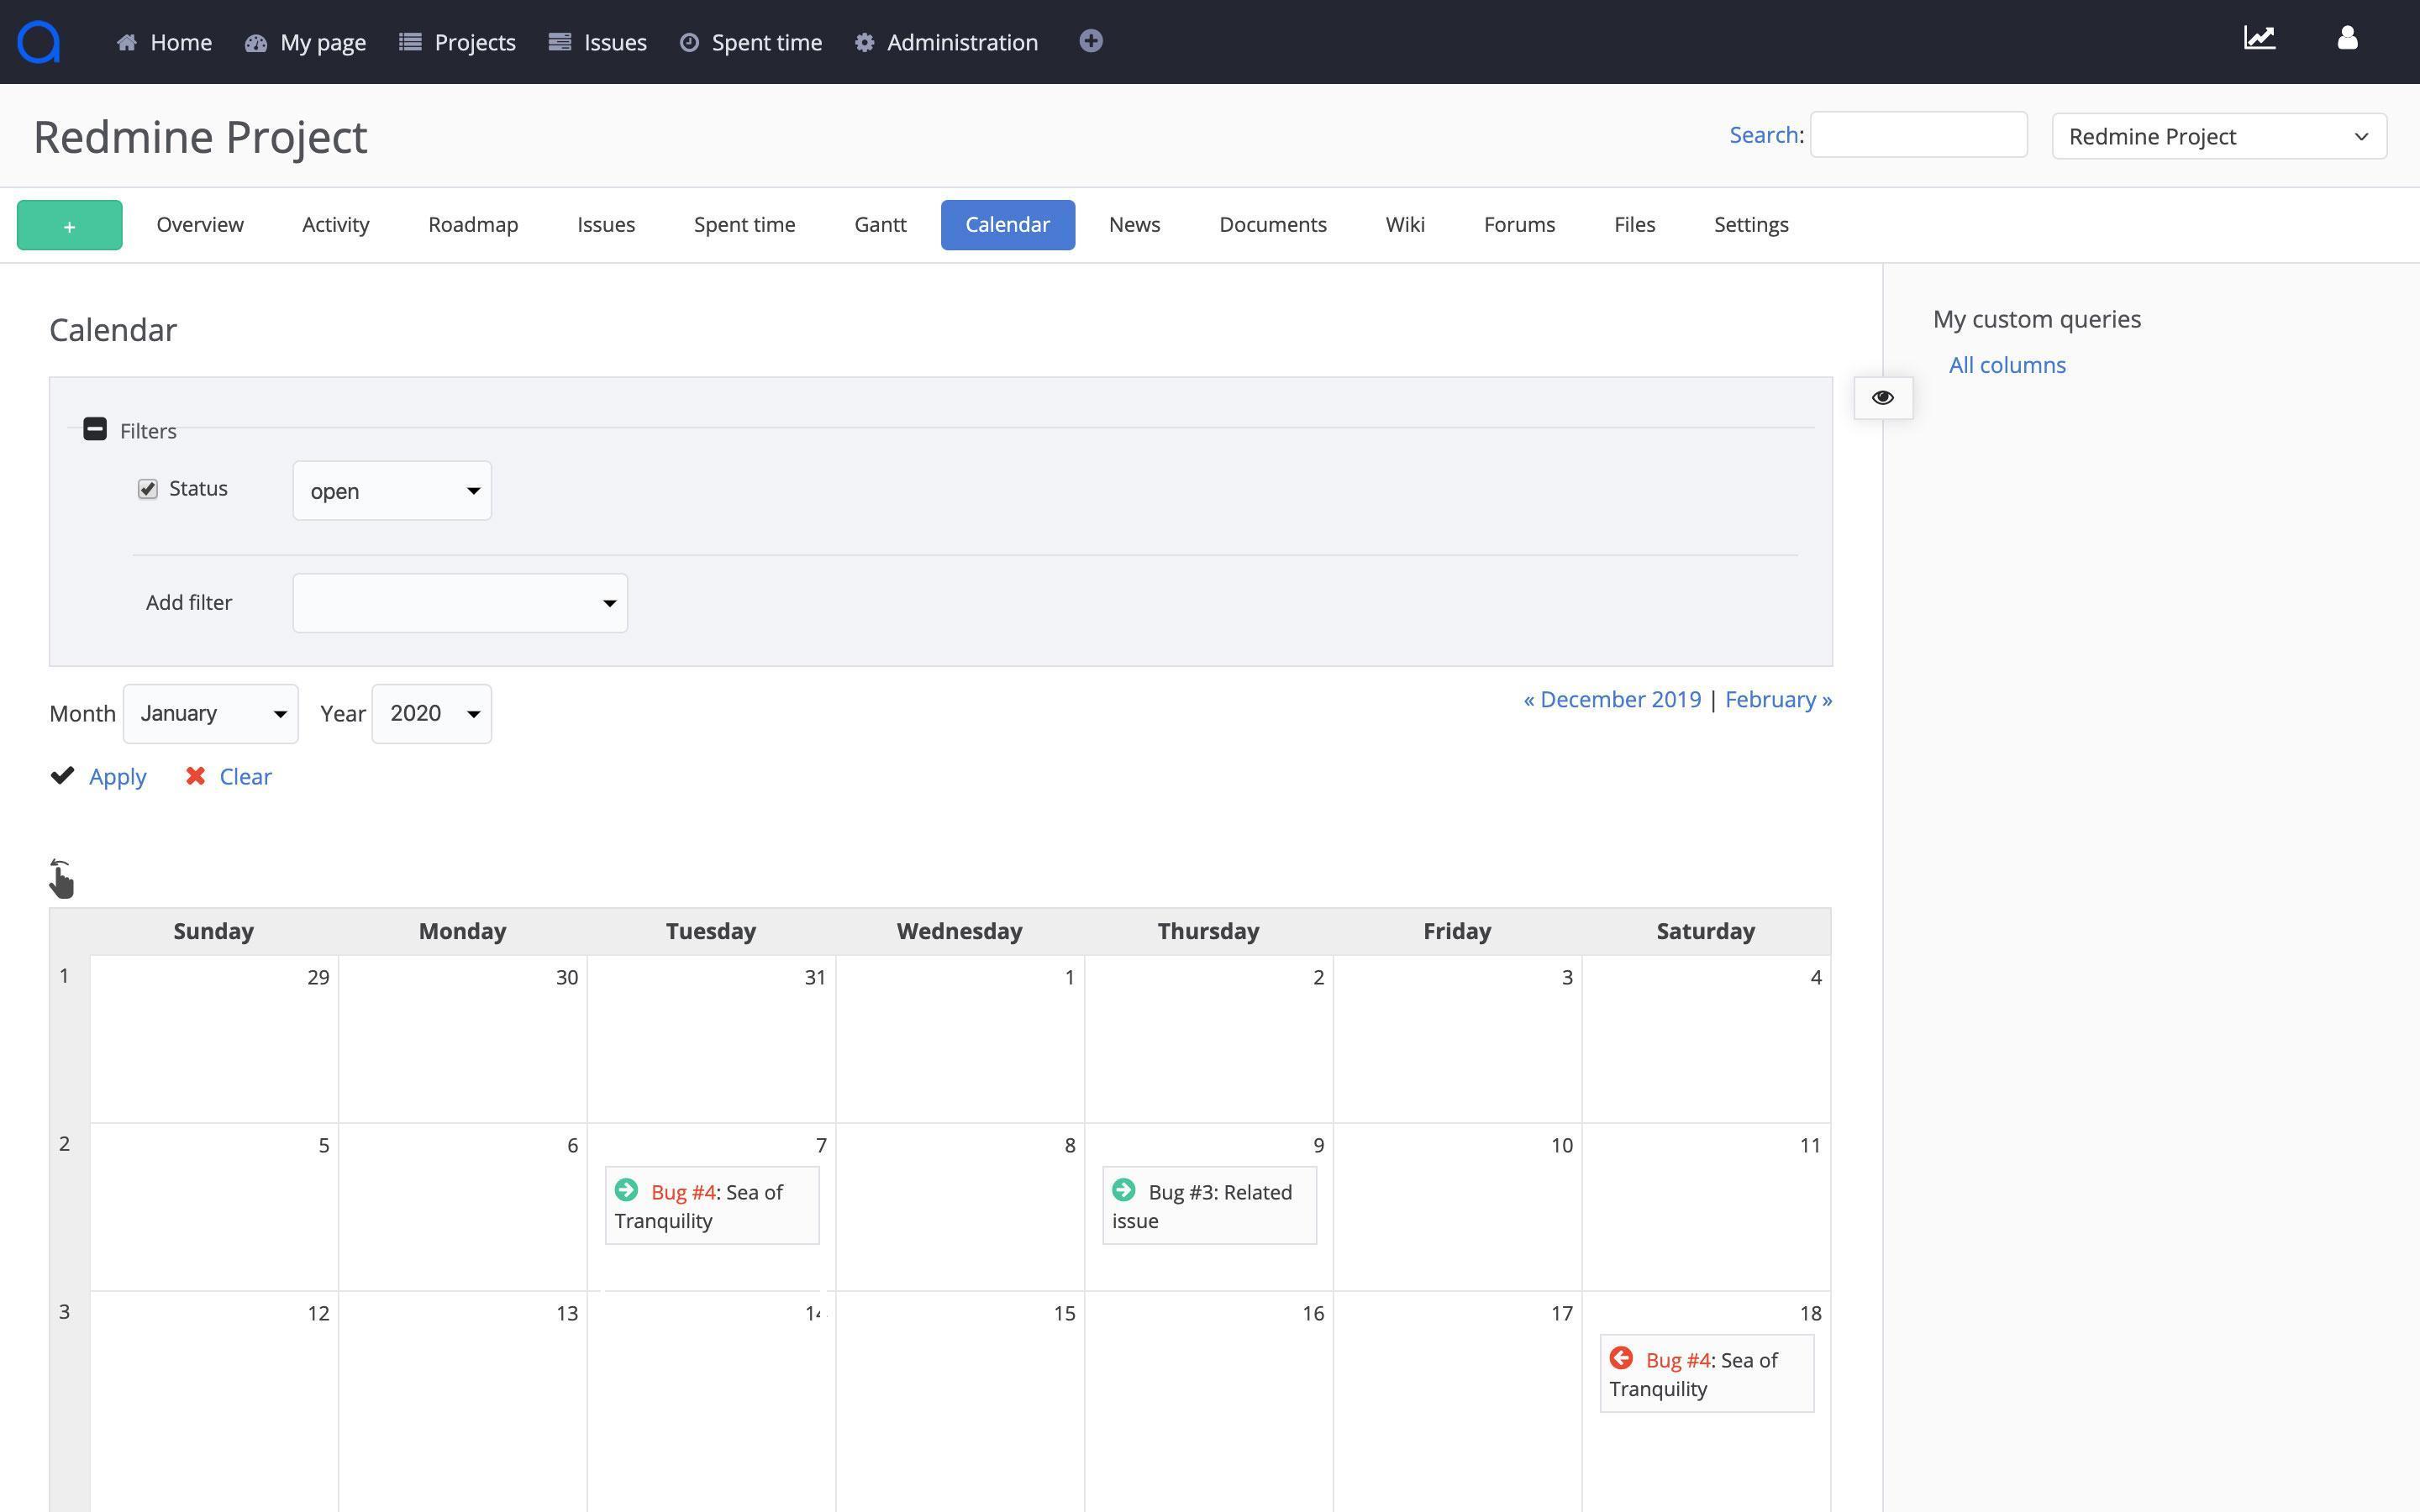Go to February calendar

coord(1778,699)
